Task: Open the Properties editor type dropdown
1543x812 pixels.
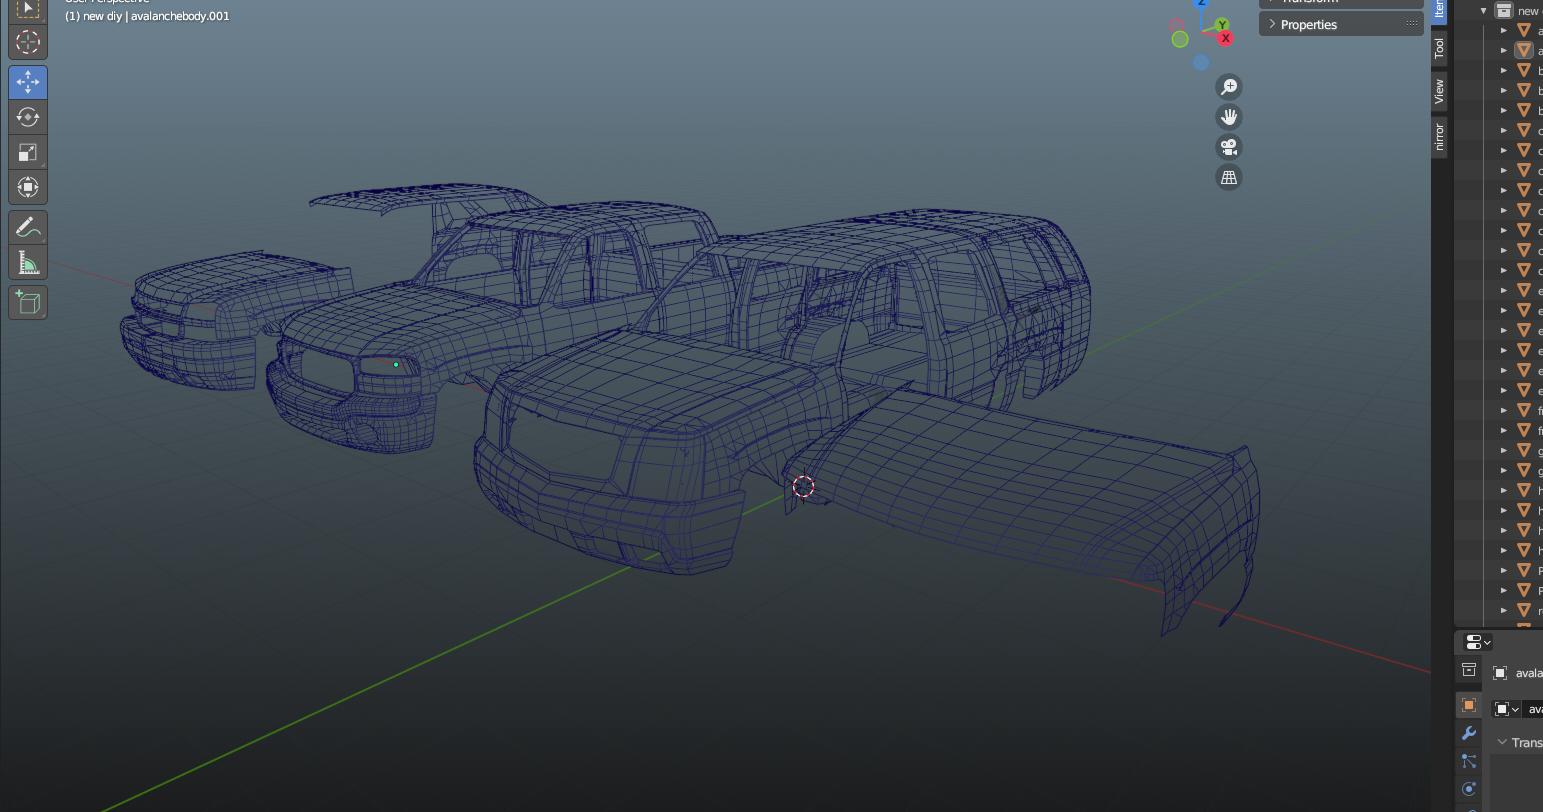Action: 1477,642
